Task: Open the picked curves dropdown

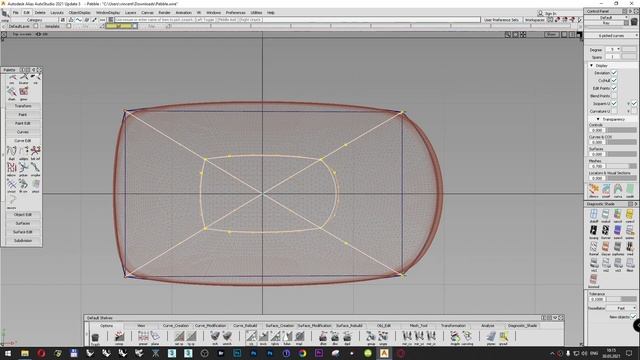Action: (x=611, y=36)
